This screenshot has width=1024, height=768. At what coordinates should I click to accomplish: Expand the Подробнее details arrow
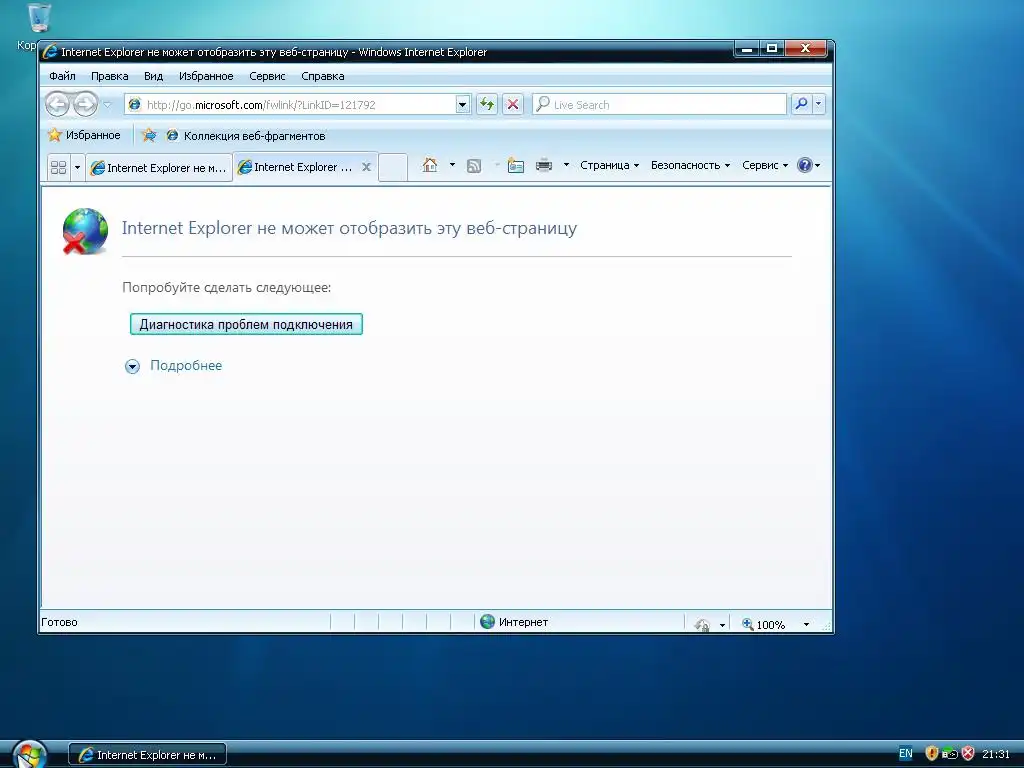132,366
